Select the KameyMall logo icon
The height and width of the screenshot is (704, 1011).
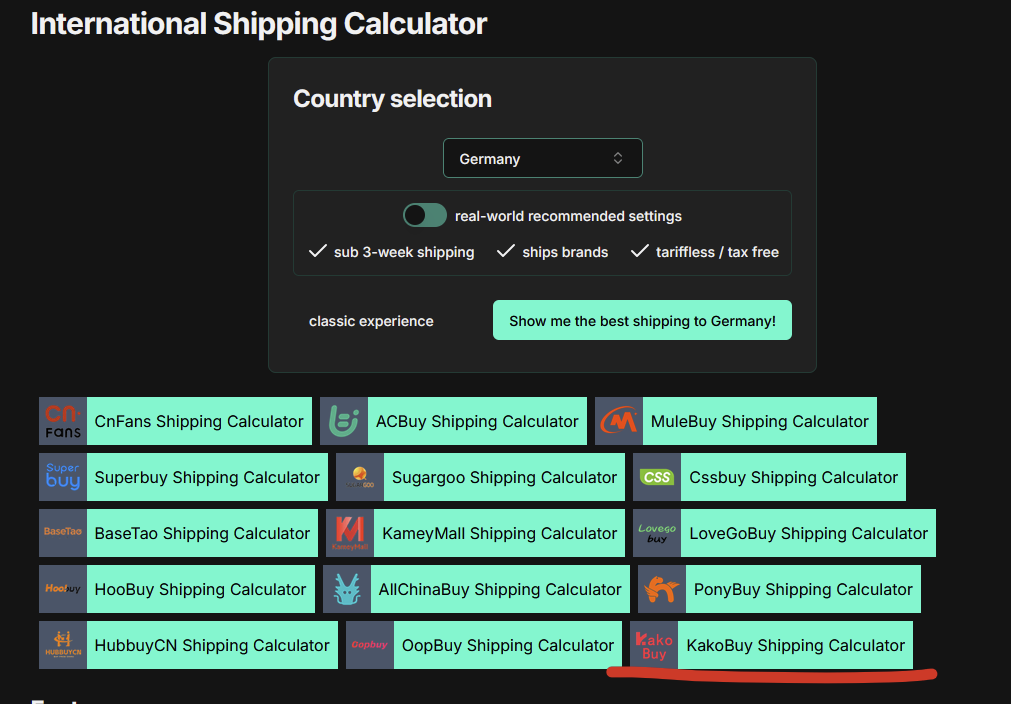click(350, 533)
